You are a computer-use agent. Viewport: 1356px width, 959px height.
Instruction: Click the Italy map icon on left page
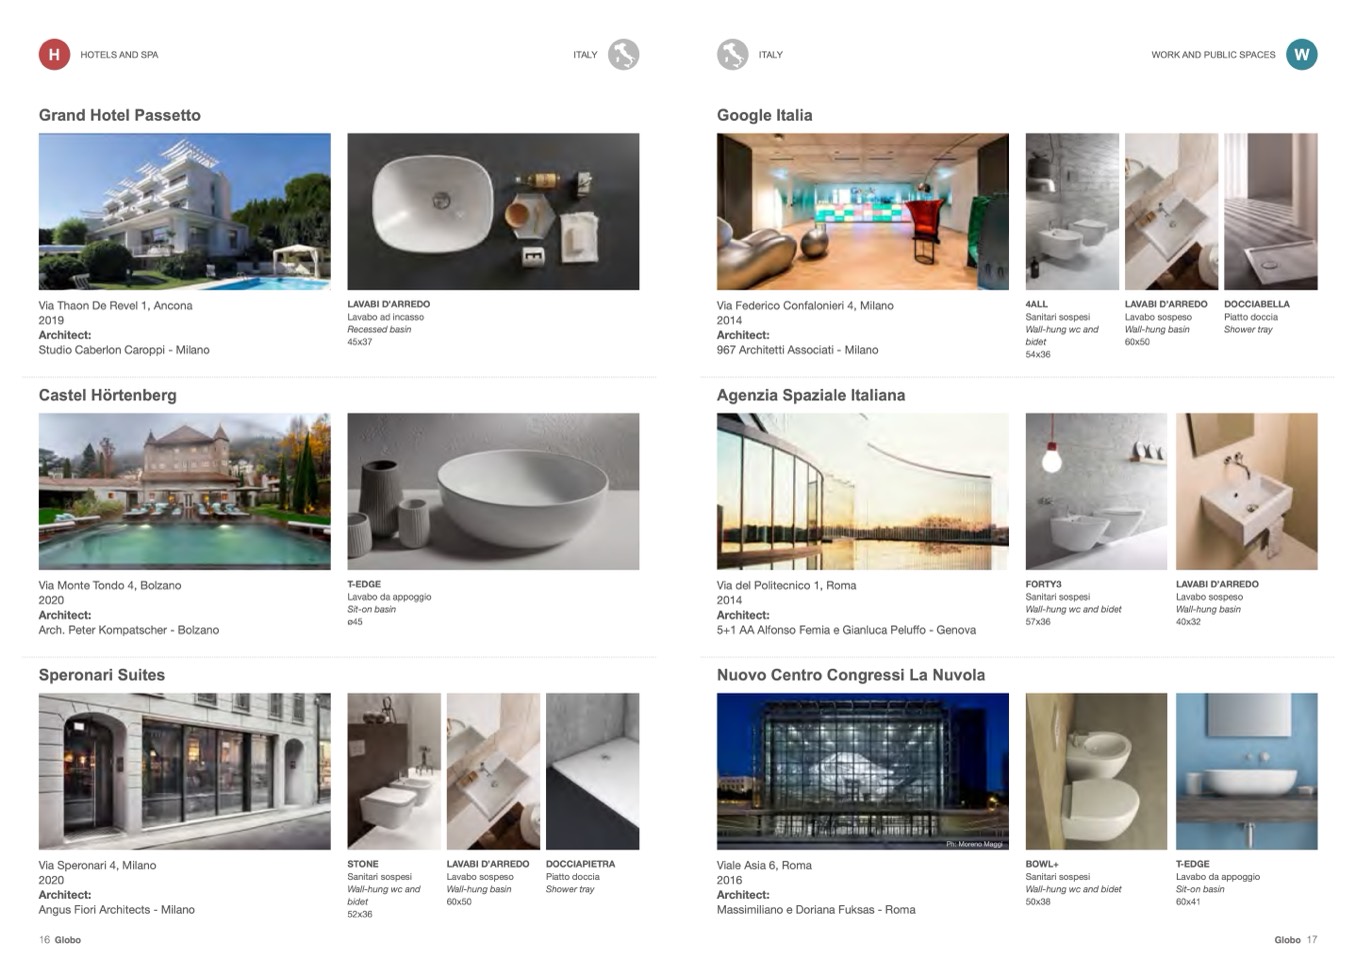coord(623,54)
